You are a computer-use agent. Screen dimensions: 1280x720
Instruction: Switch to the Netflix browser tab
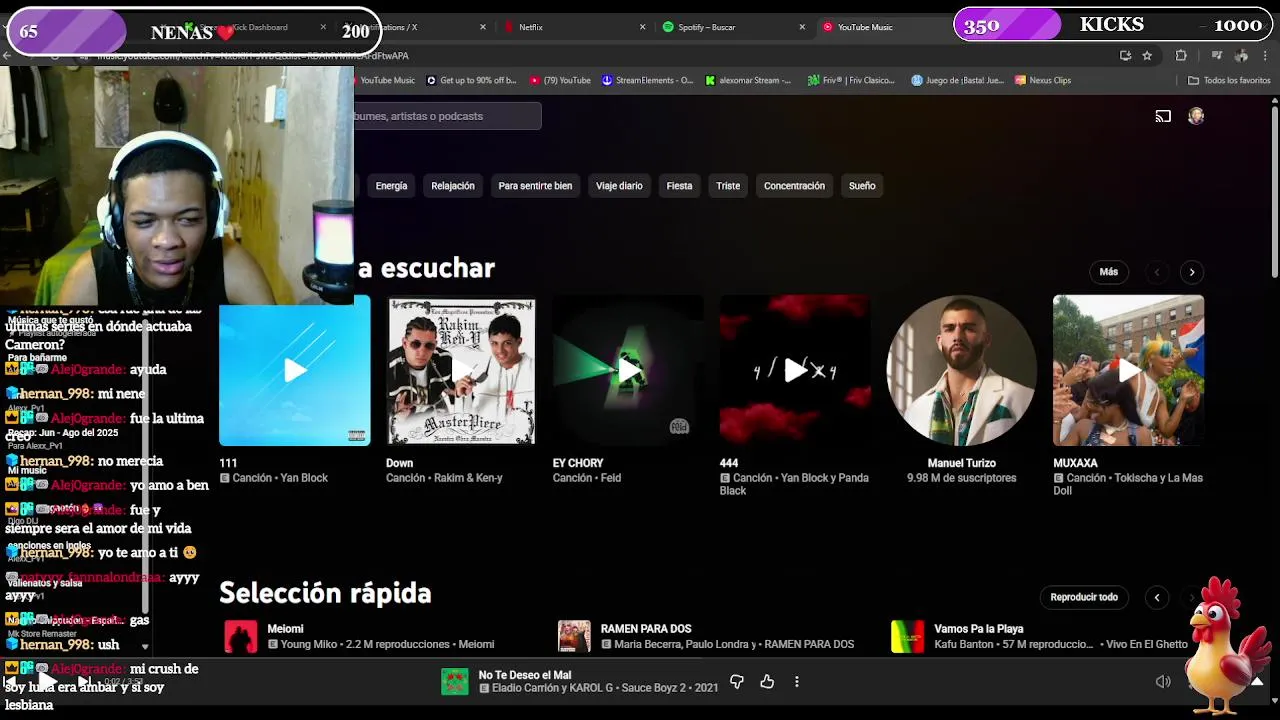[x=573, y=27]
